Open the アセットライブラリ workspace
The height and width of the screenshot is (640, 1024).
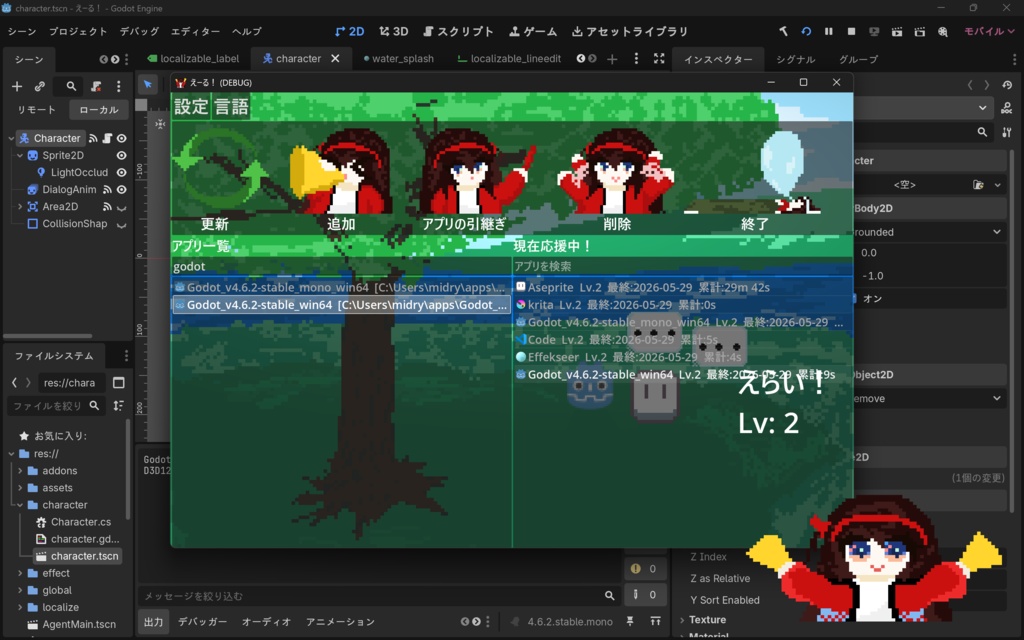(630, 31)
